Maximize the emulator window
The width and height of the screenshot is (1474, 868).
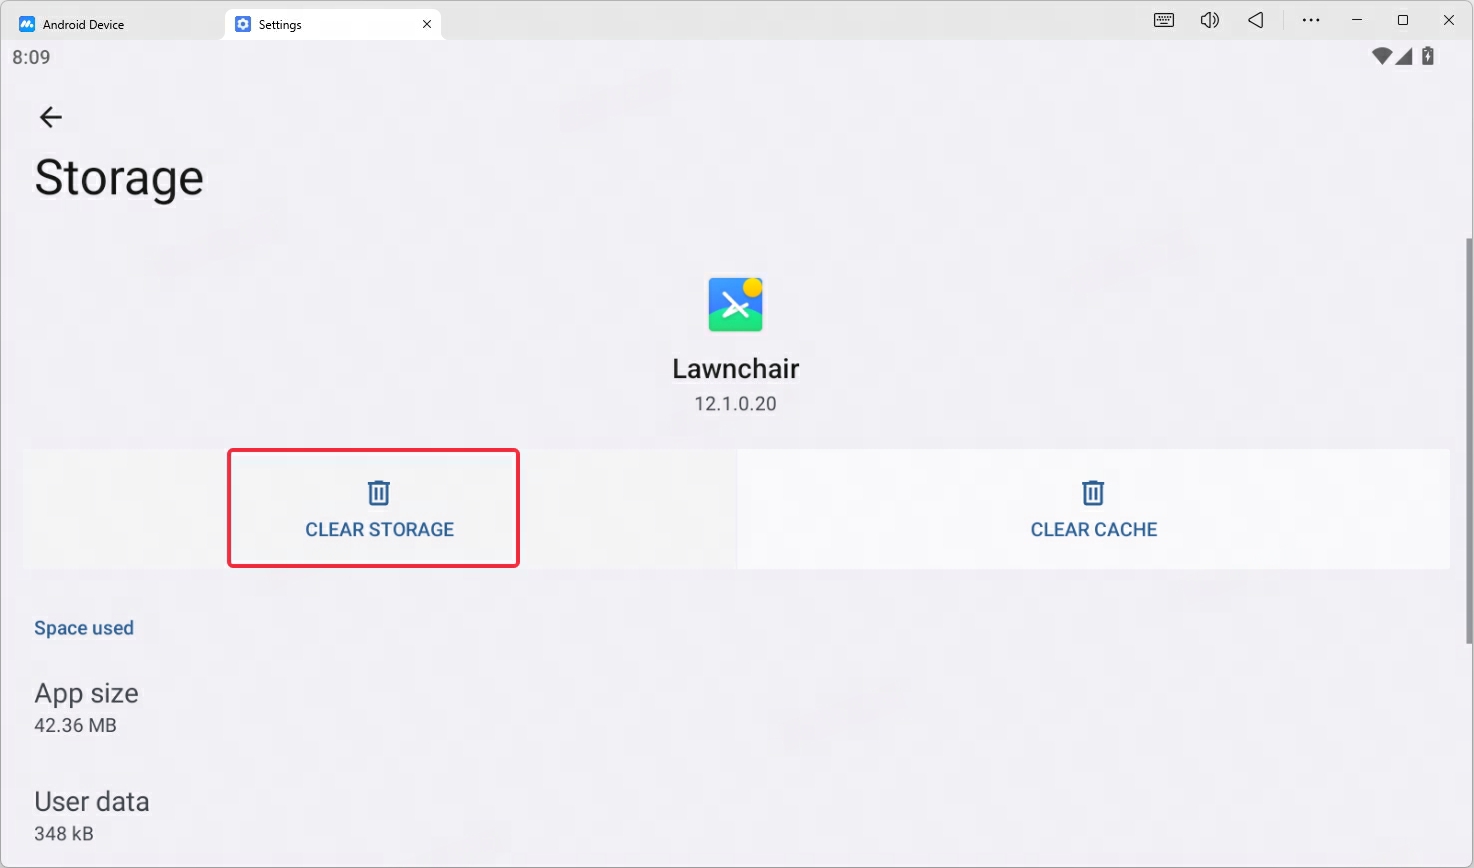coord(1403,20)
